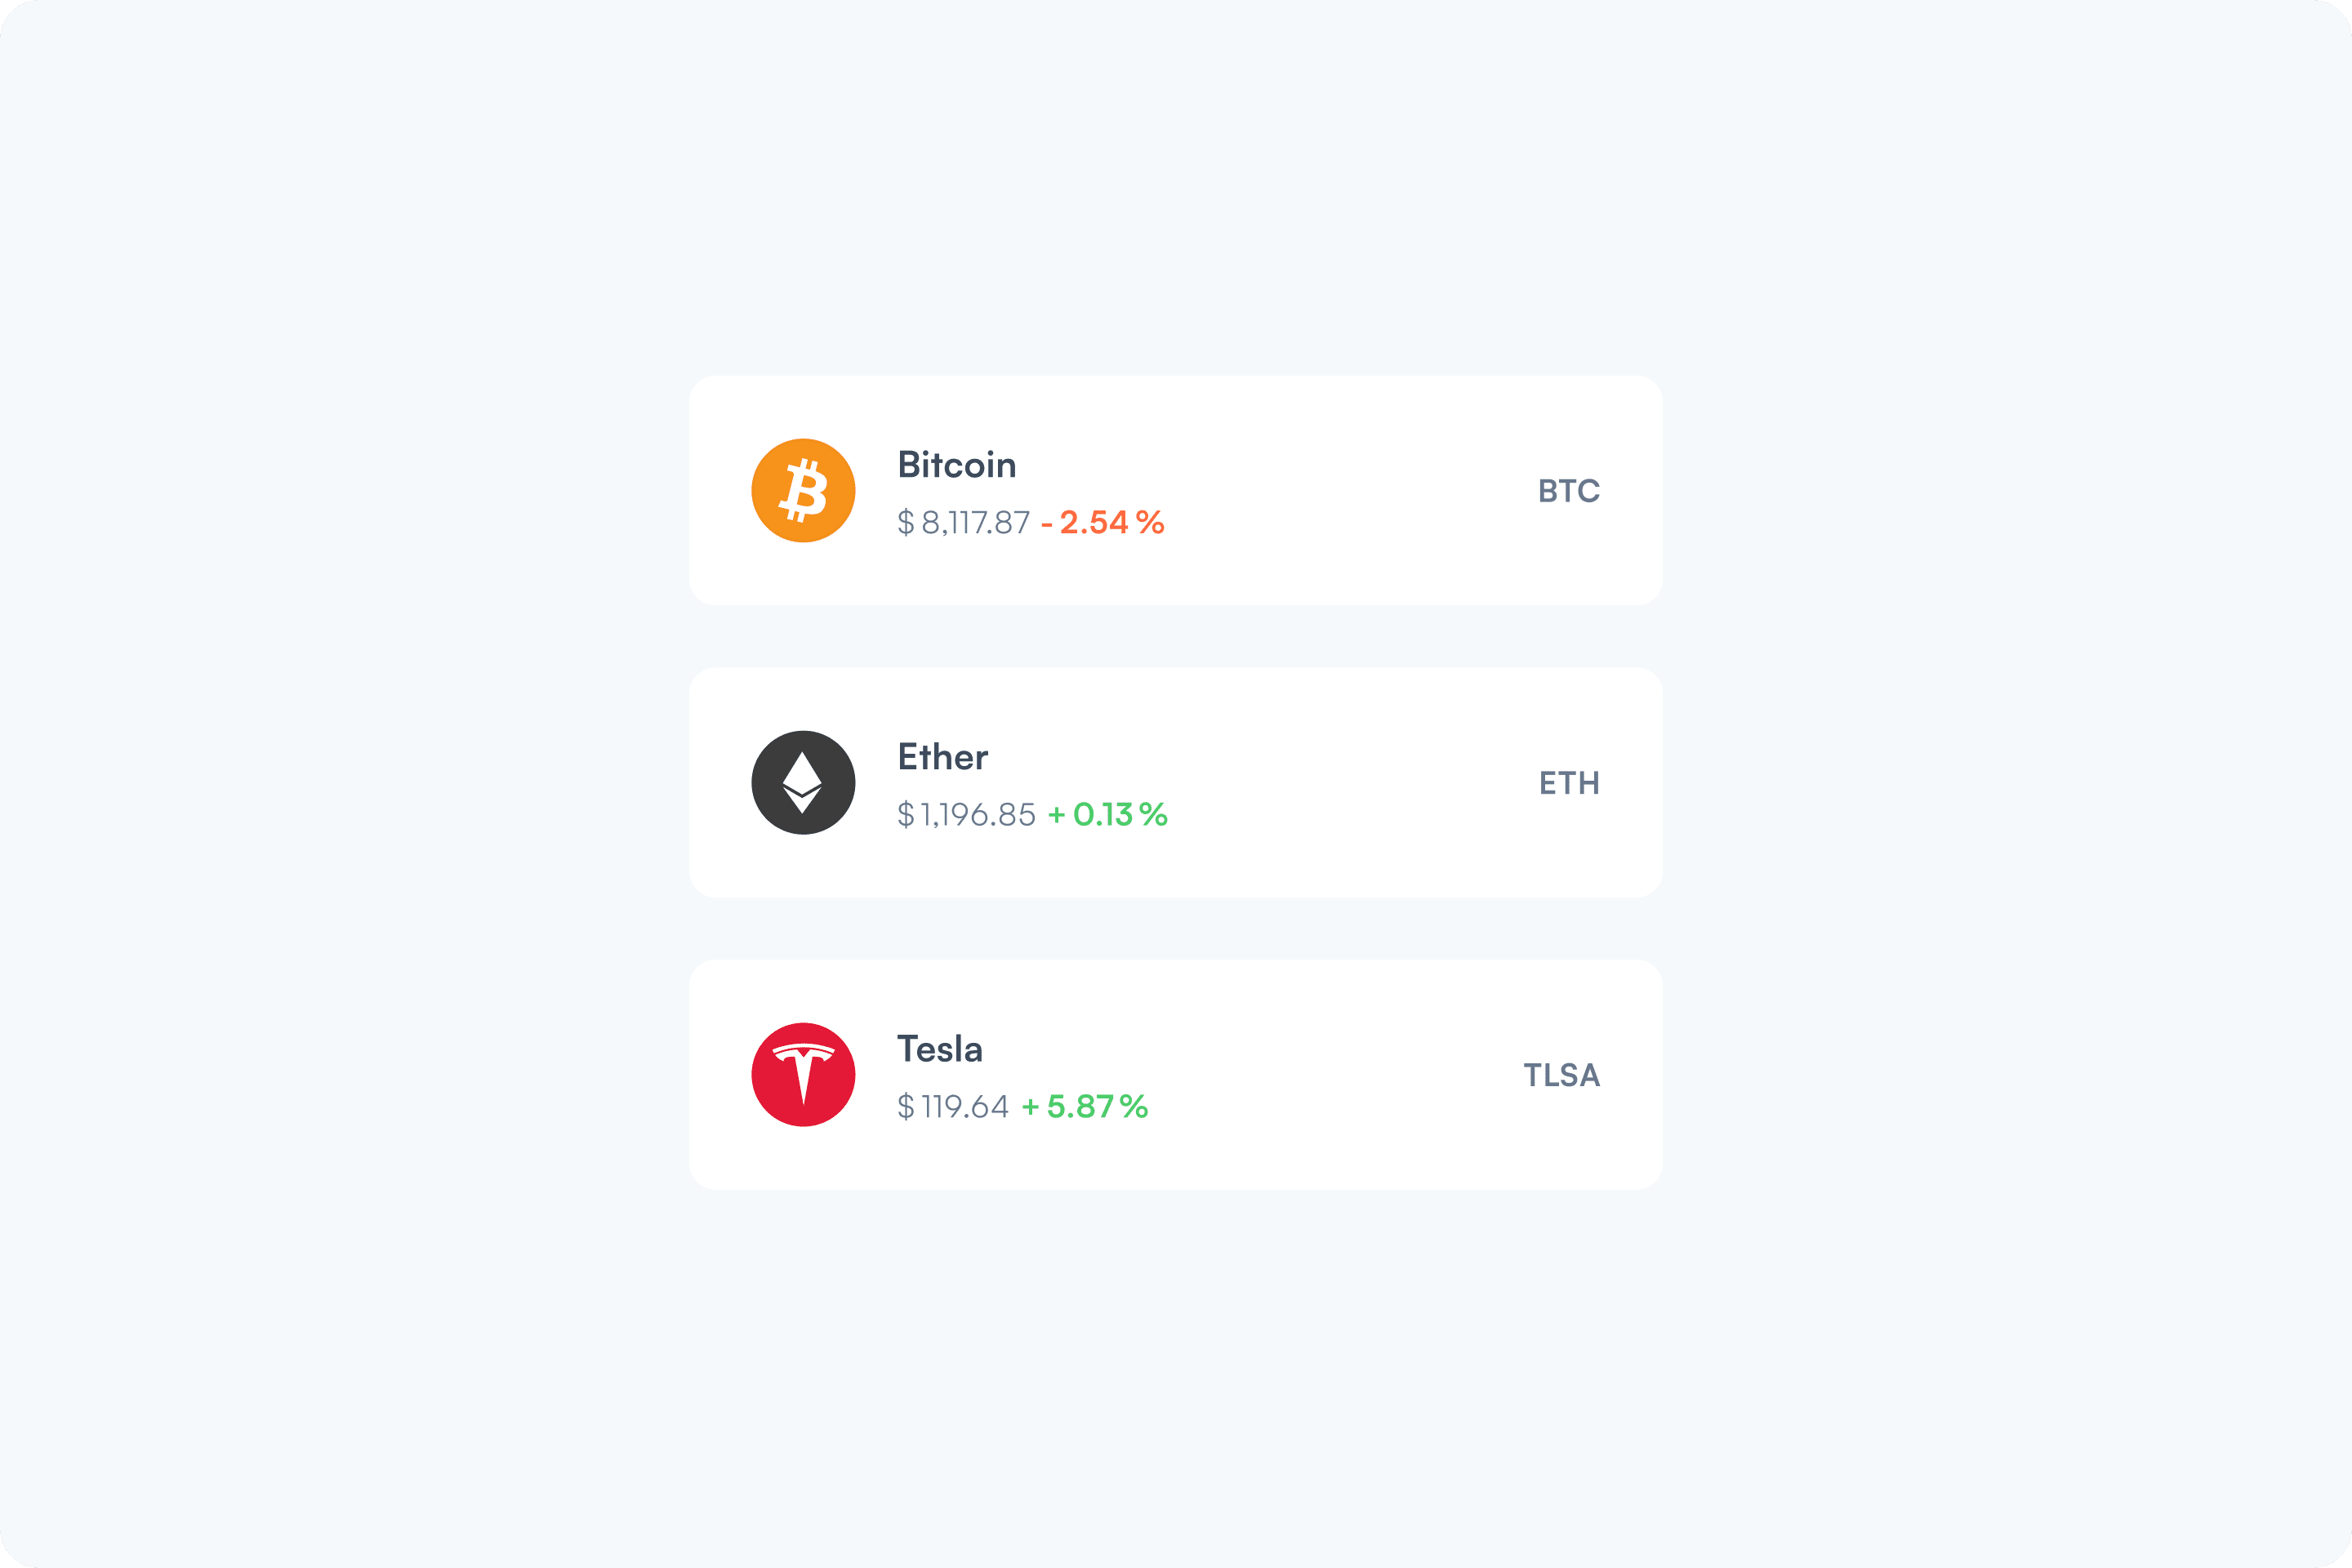Click the dollar sign before 8,117.87
This screenshot has width=2352, height=1568.
(906, 522)
